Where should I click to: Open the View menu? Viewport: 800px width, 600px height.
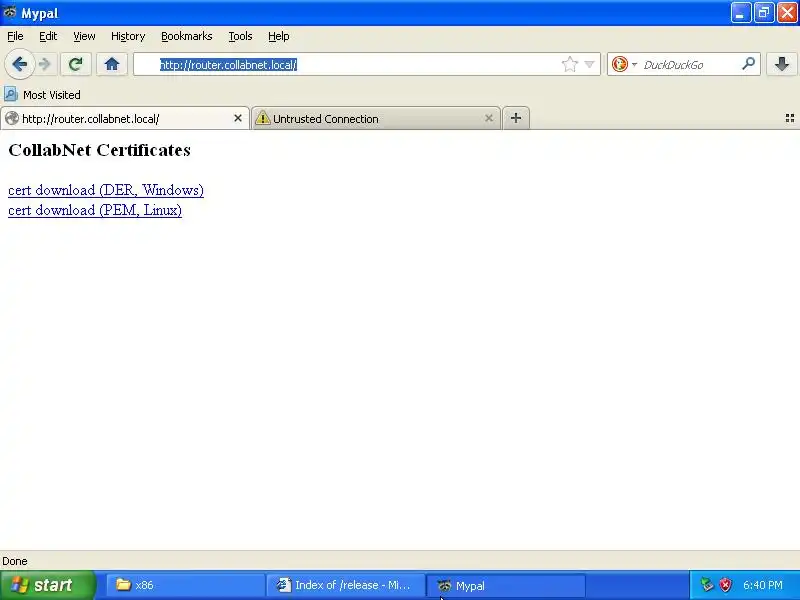(84, 36)
